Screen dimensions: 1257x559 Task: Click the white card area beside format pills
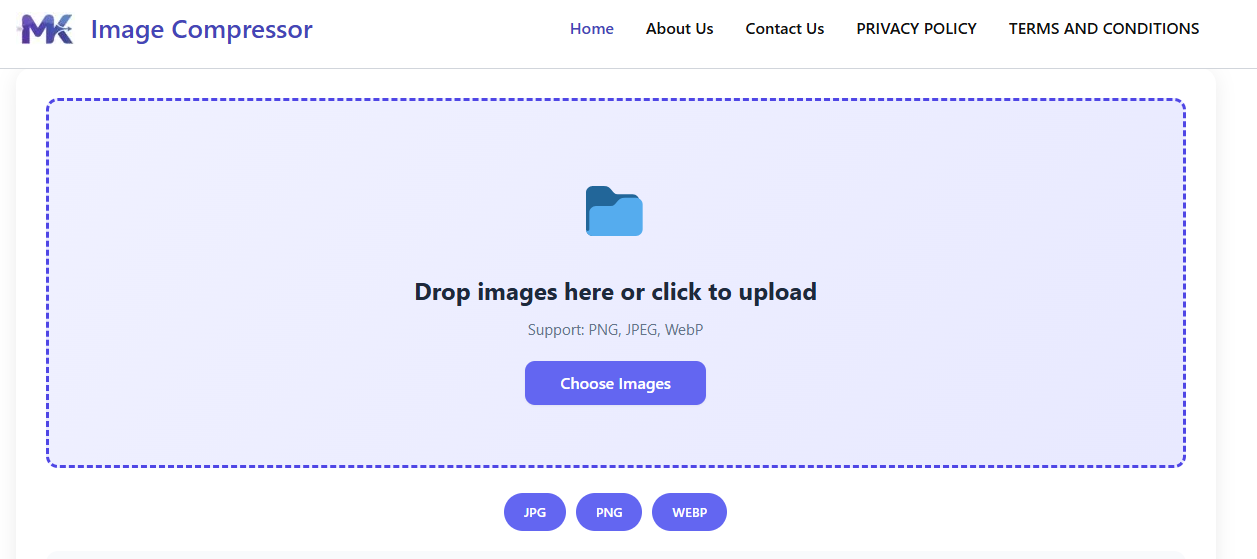(x=950, y=512)
